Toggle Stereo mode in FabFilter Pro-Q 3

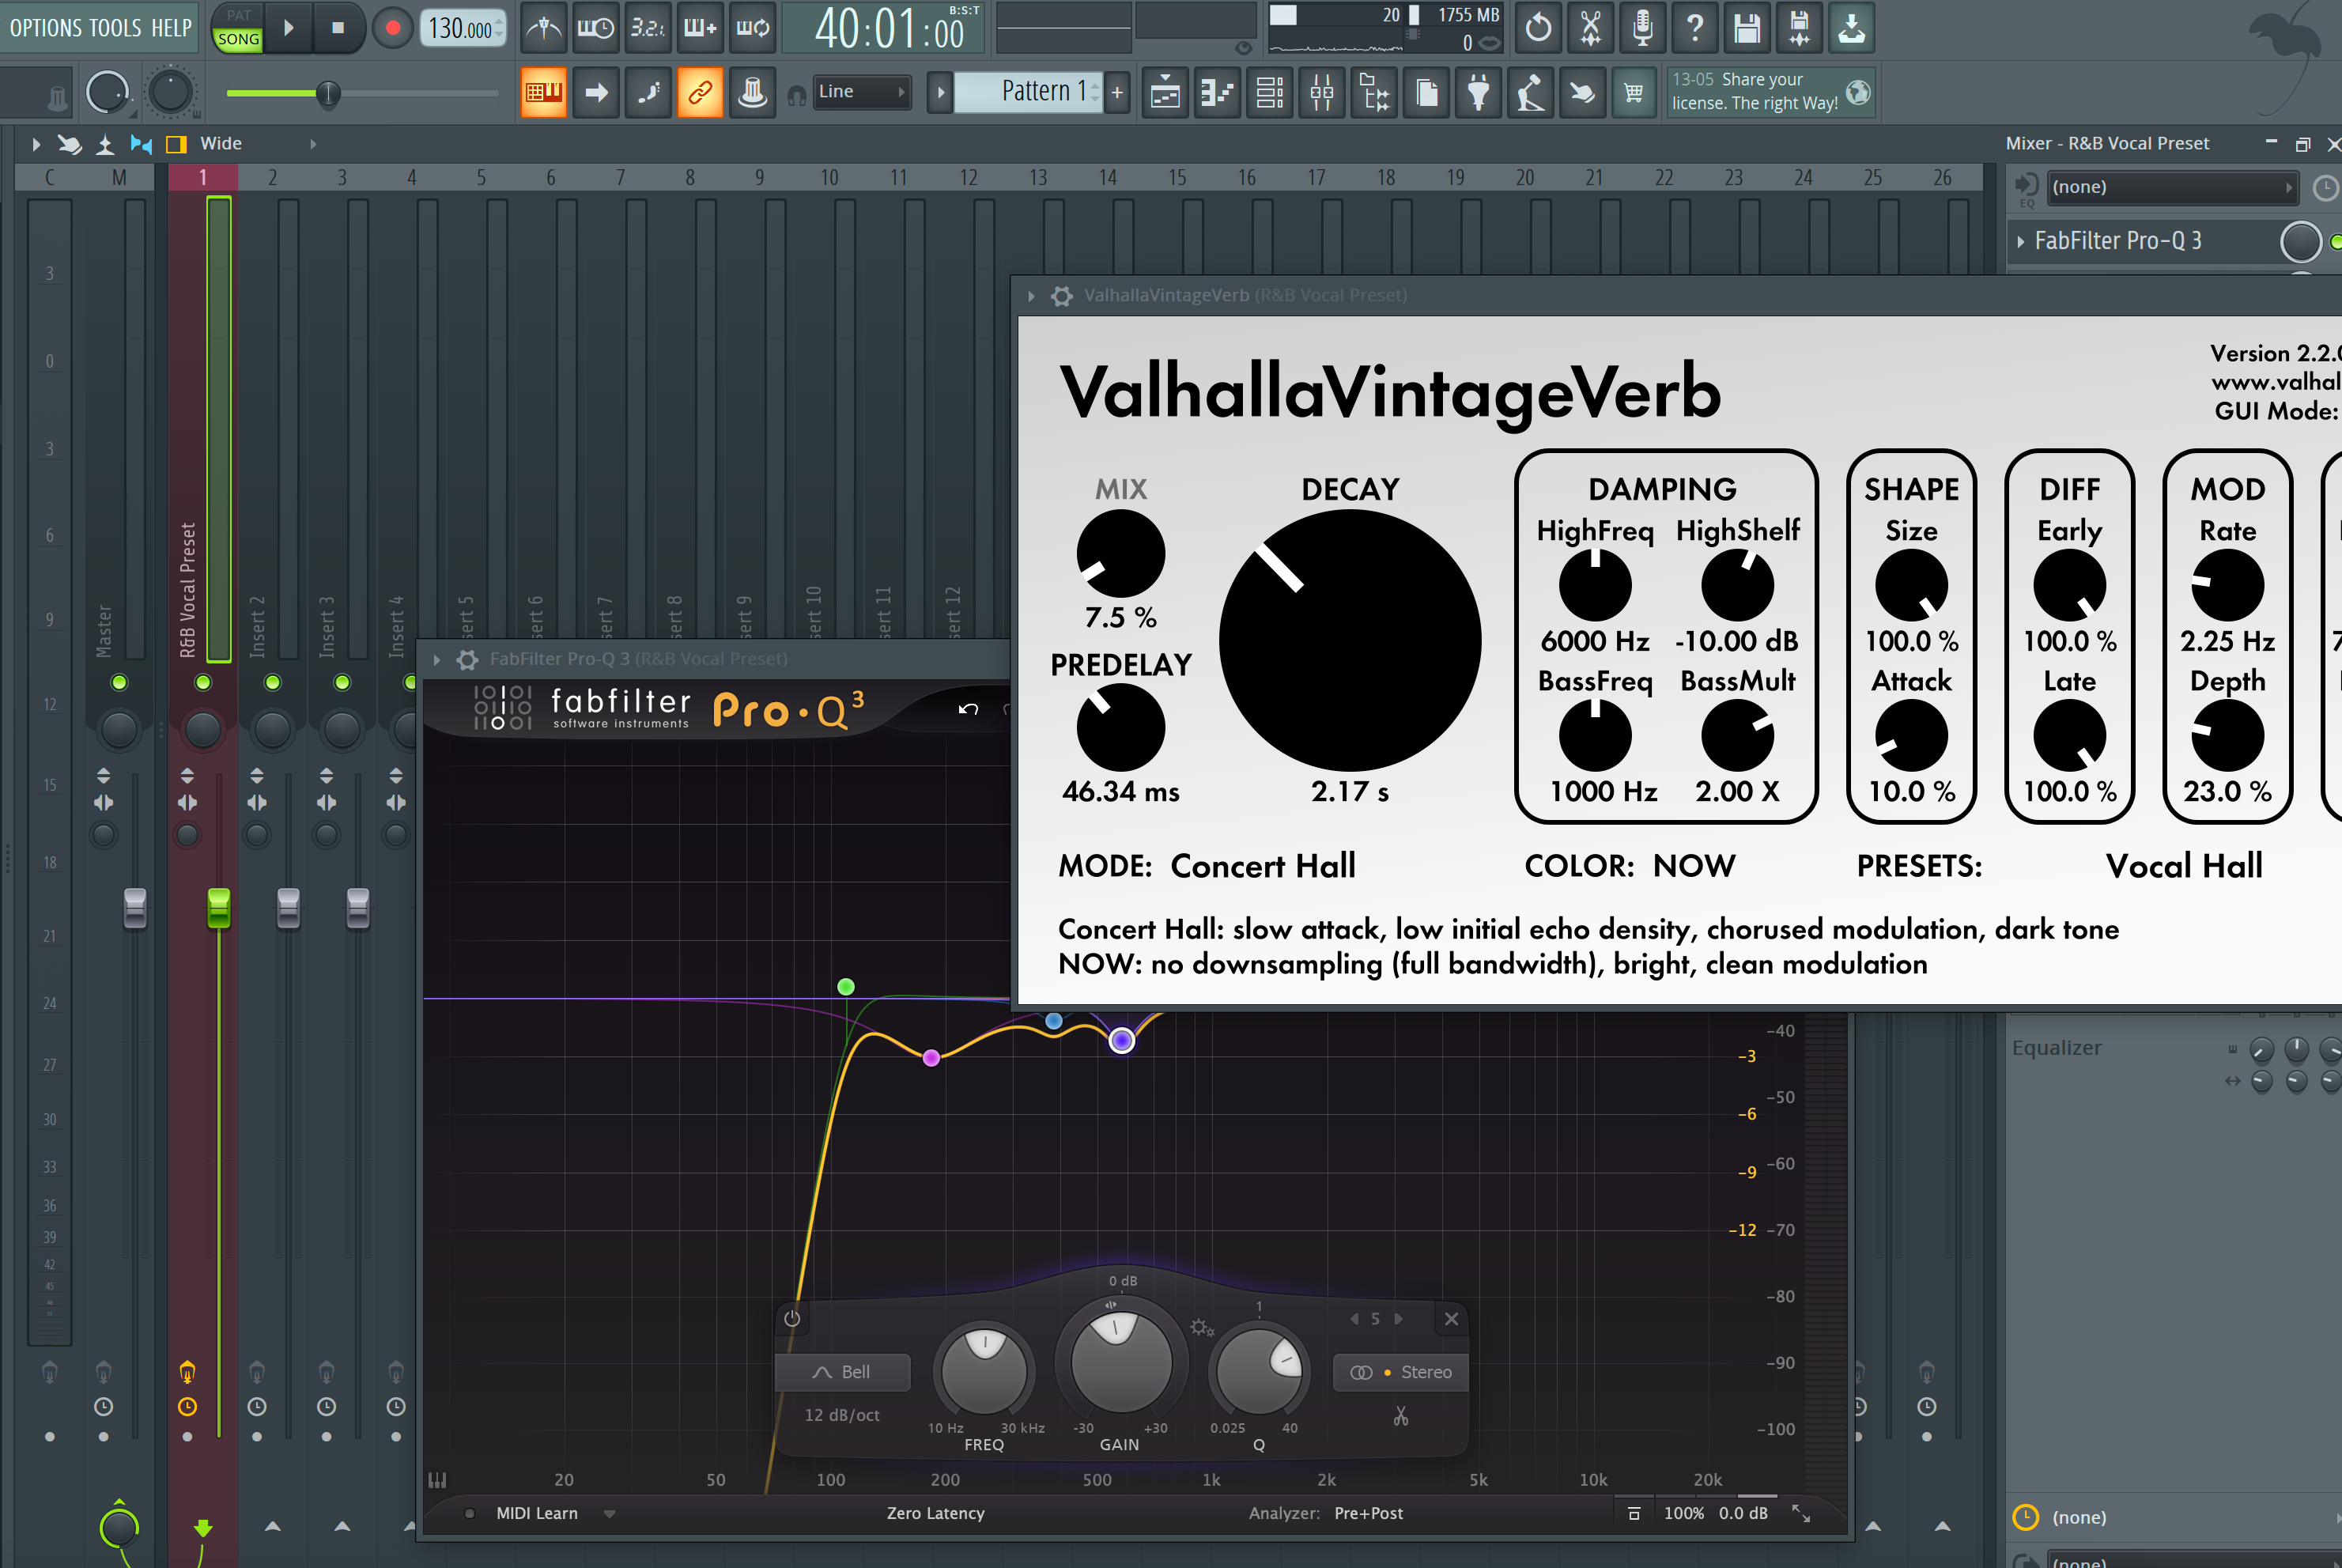(x=1400, y=1372)
